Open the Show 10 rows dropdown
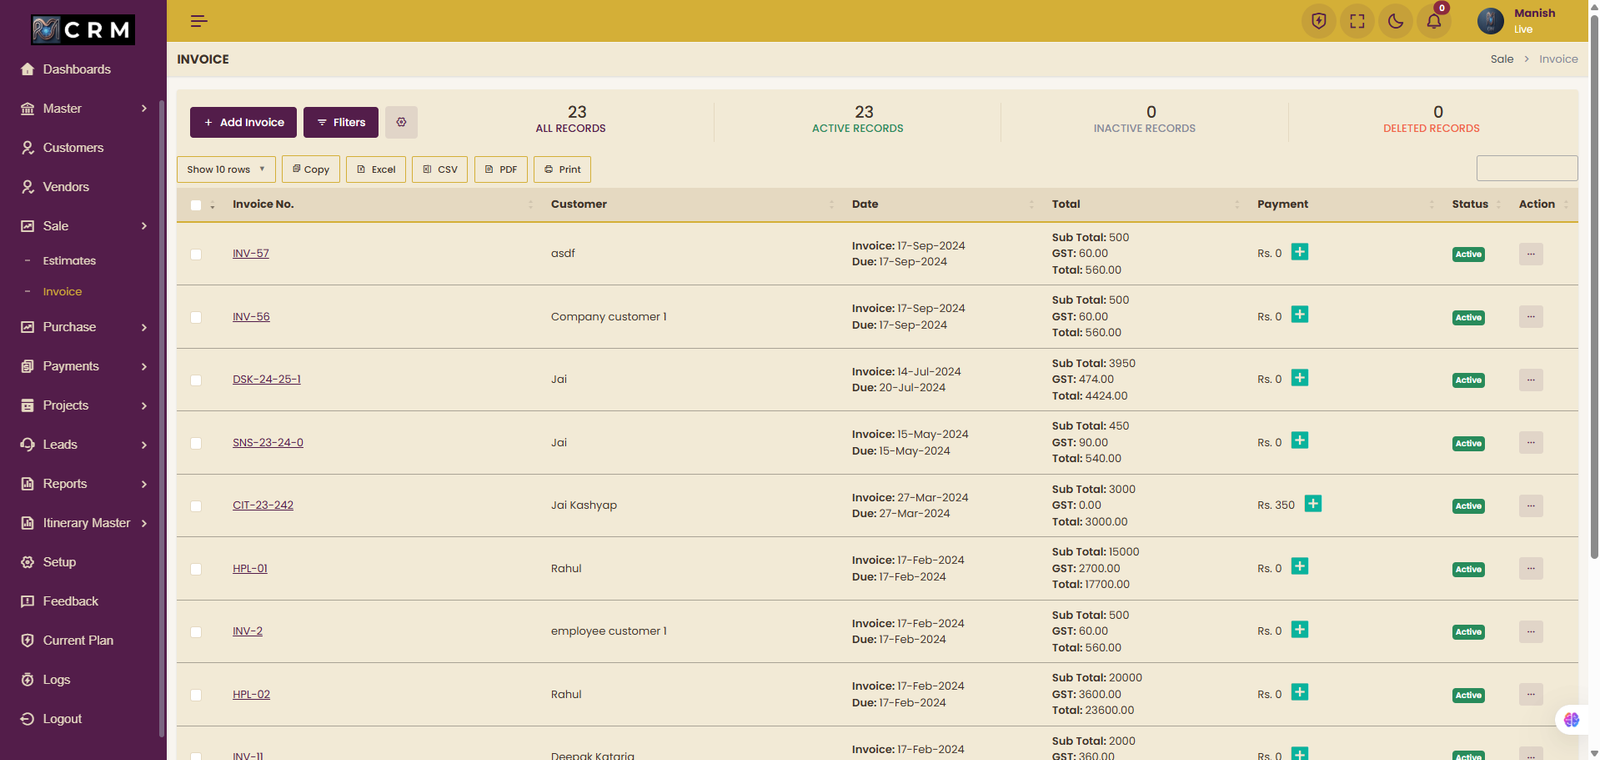 (x=226, y=169)
